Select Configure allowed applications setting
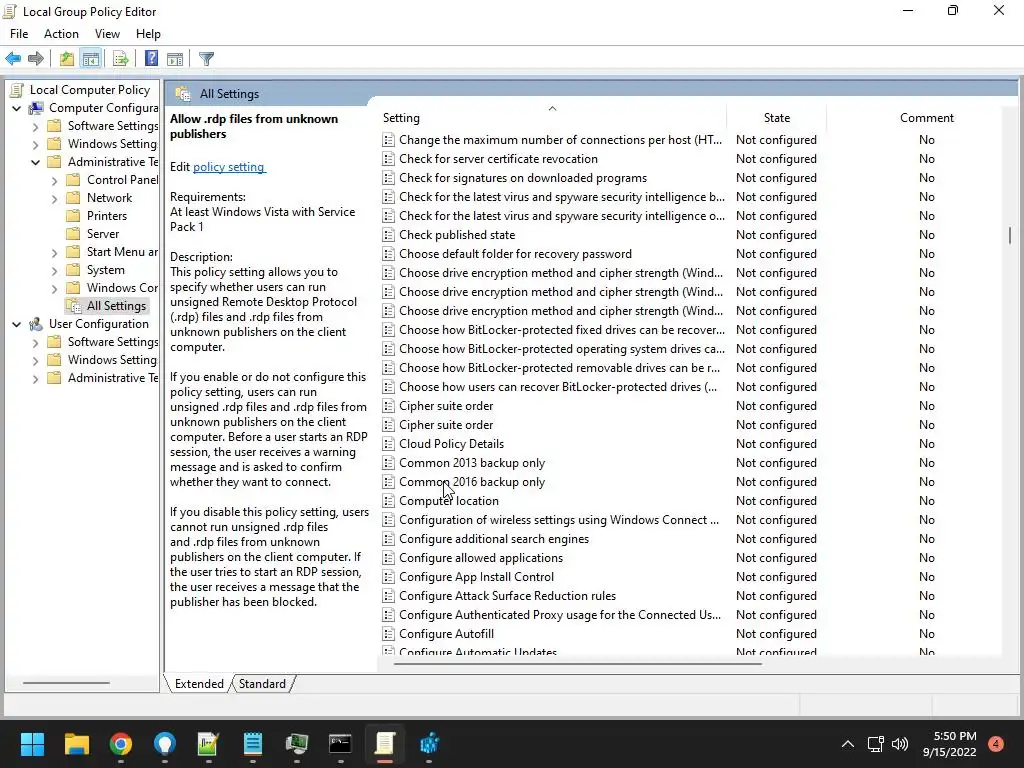 pos(481,558)
